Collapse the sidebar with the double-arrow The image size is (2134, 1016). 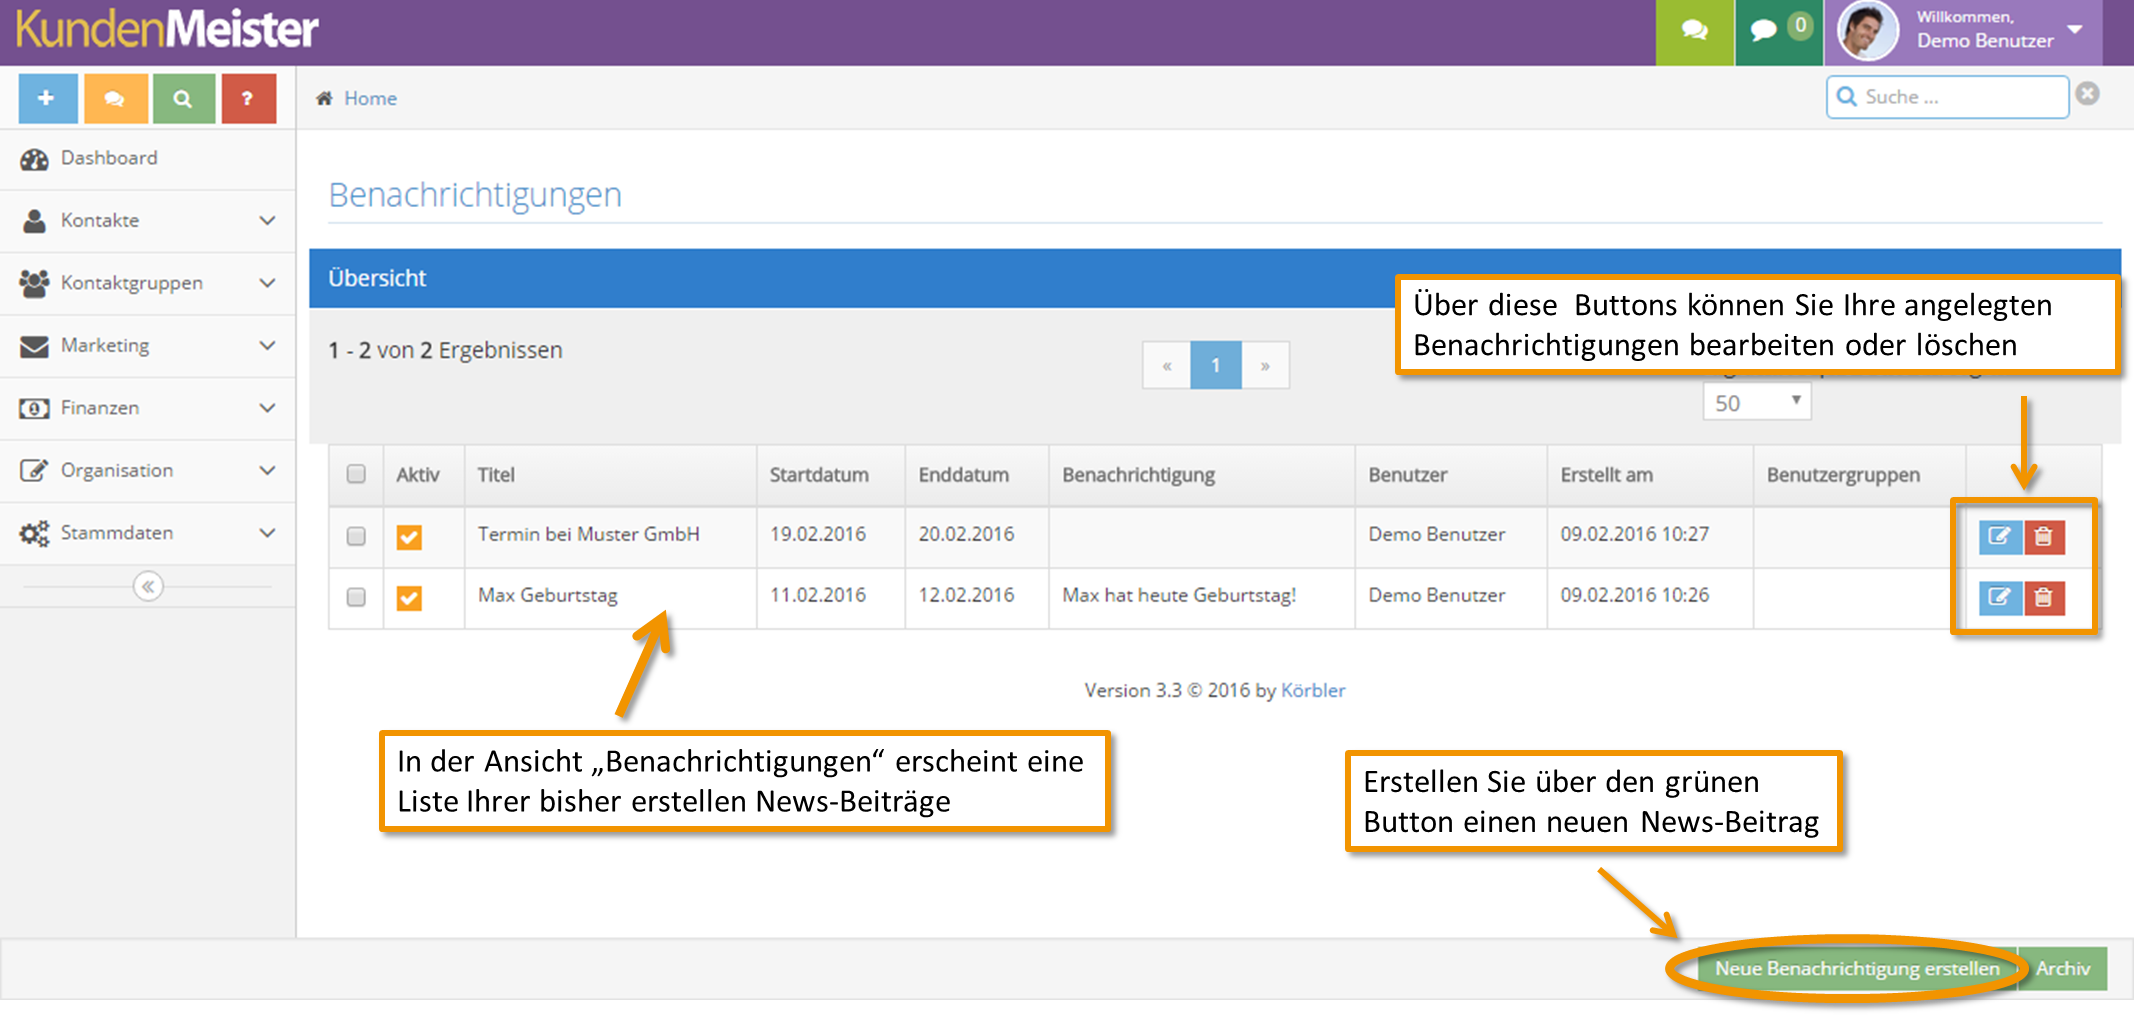[x=148, y=586]
